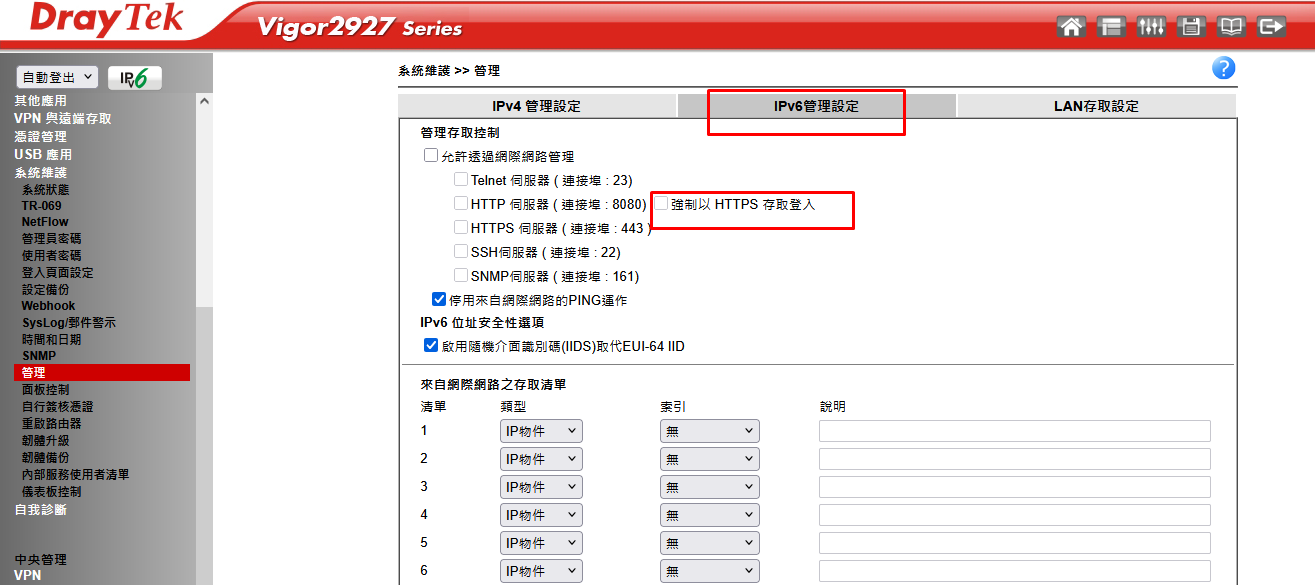Screen dimensions: 1315x585
Task: Click the 說明 text field for row 2
Action: tap(1014, 459)
